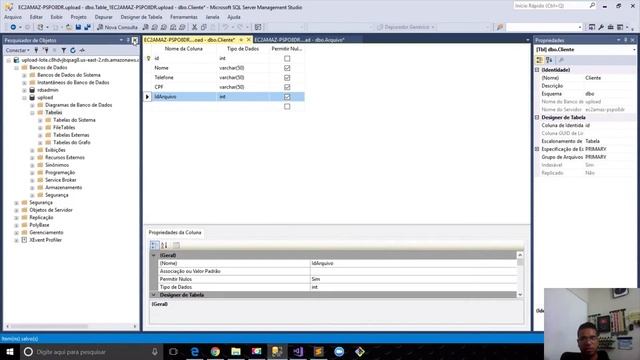Image resolution: width=640 pixels, height=360 pixels.
Task: Close the dbo.Cliente designer tab
Action: (248, 40)
